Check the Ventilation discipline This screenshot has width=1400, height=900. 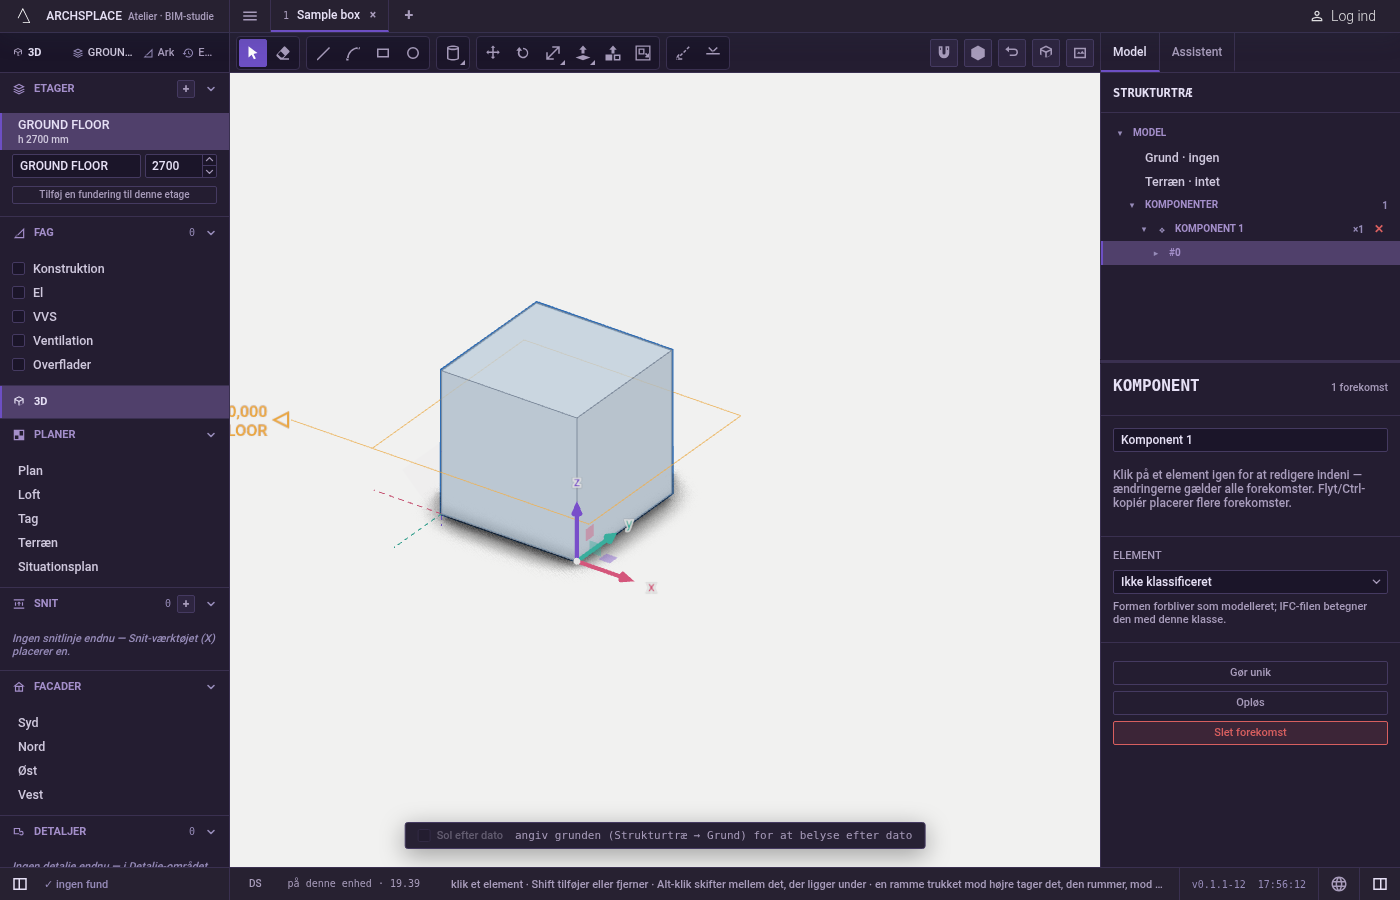click(x=18, y=341)
